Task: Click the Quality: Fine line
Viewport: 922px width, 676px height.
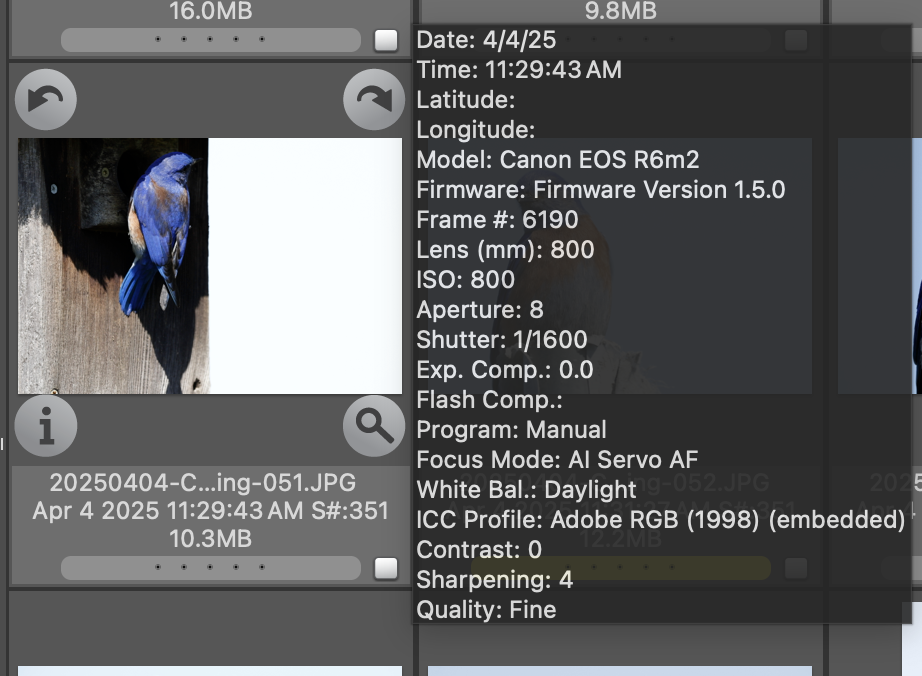Action: pyautogui.click(x=486, y=610)
